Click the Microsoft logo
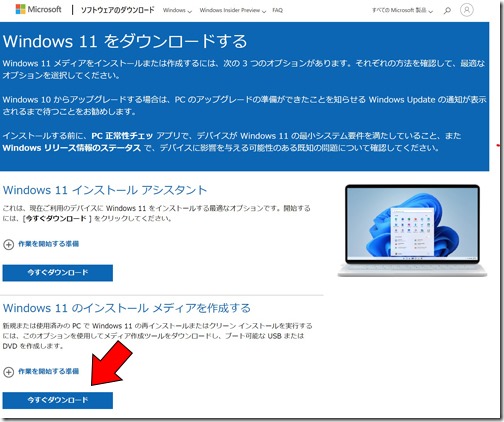Image resolution: width=504 pixels, height=422 pixels. tap(38, 9)
